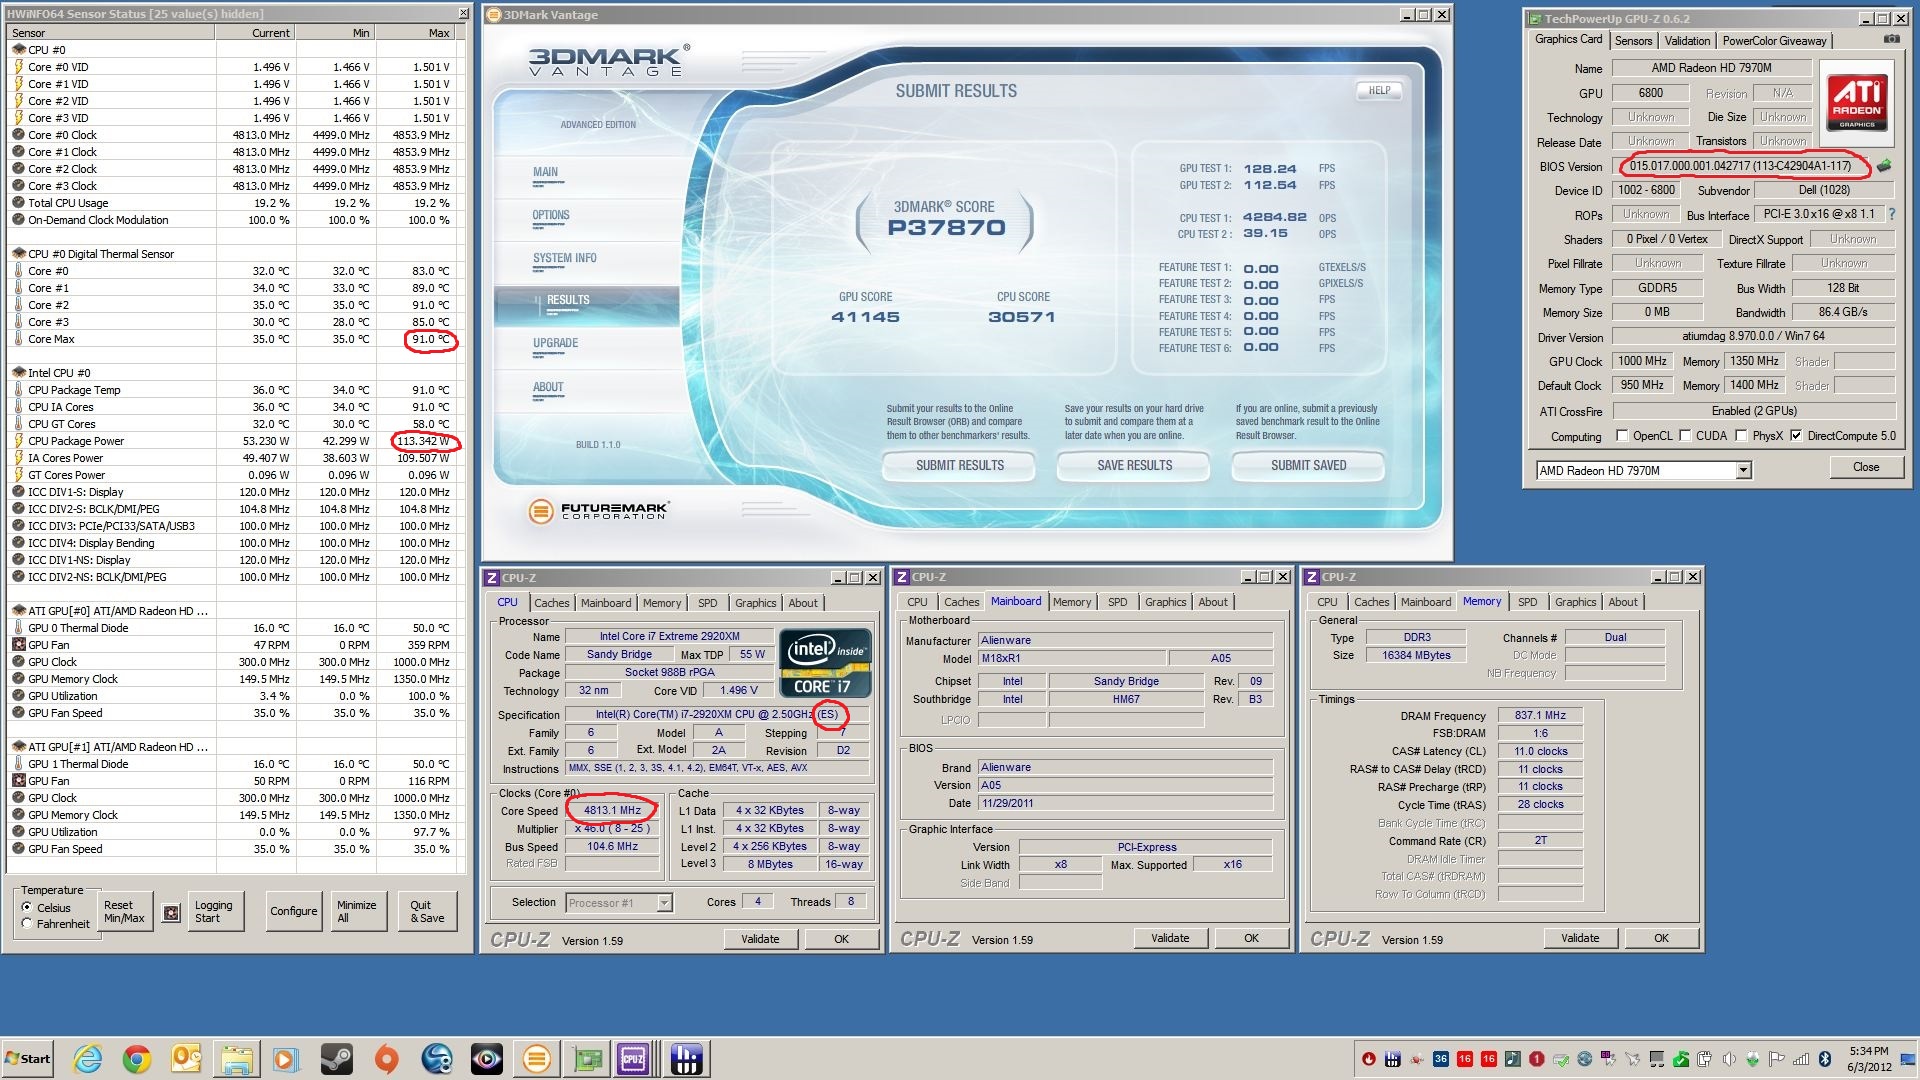Toggle the DirectCompute 5.0 checkbox

click(x=1796, y=436)
